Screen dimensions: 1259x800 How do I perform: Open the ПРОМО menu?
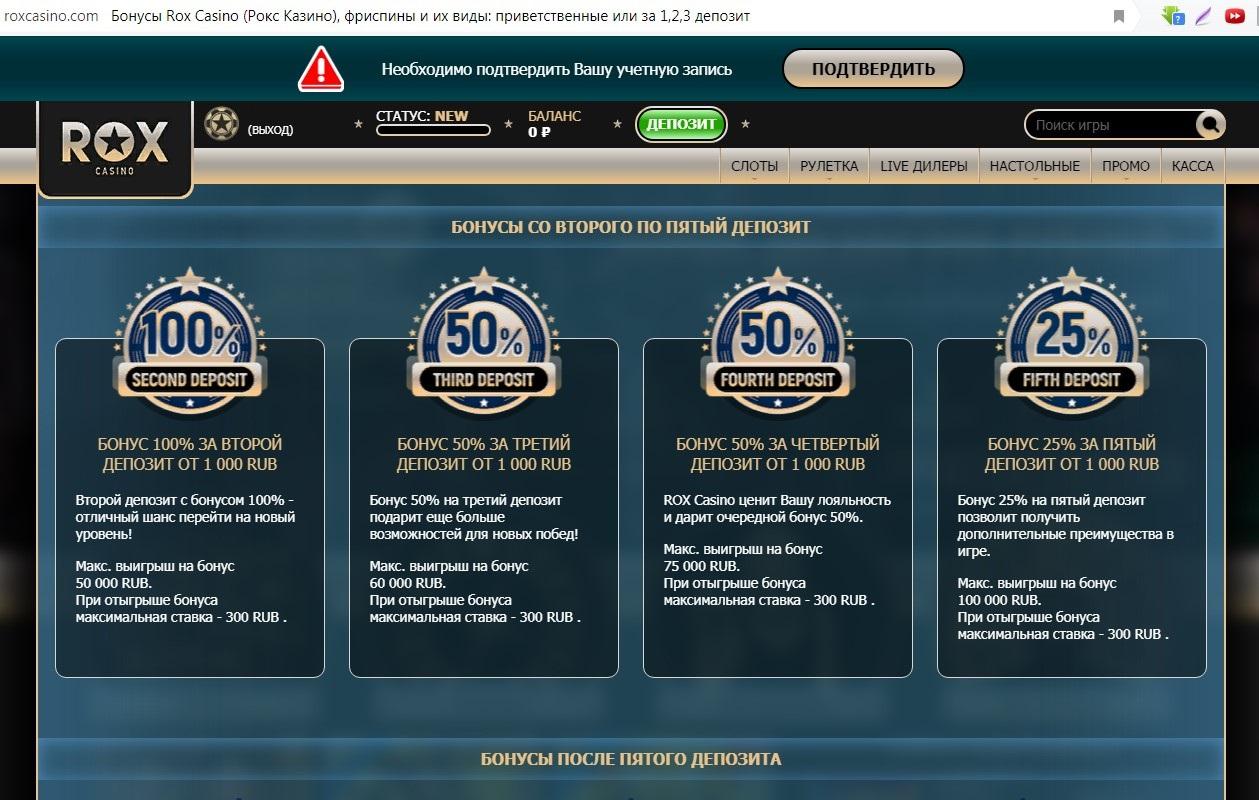tap(1126, 166)
